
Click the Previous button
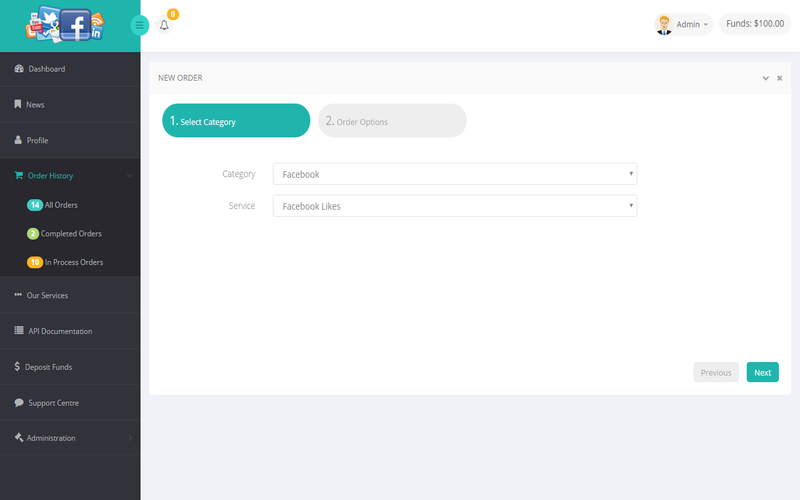(716, 372)
